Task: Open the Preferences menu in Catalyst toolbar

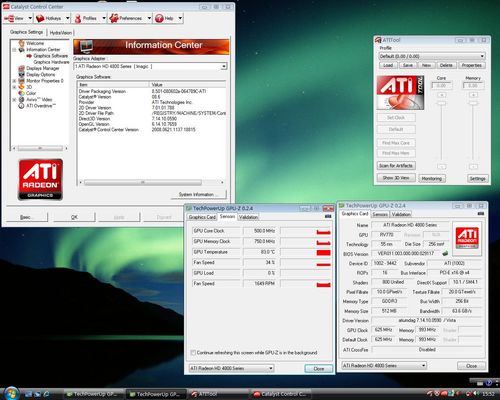Action: [126, 18]
